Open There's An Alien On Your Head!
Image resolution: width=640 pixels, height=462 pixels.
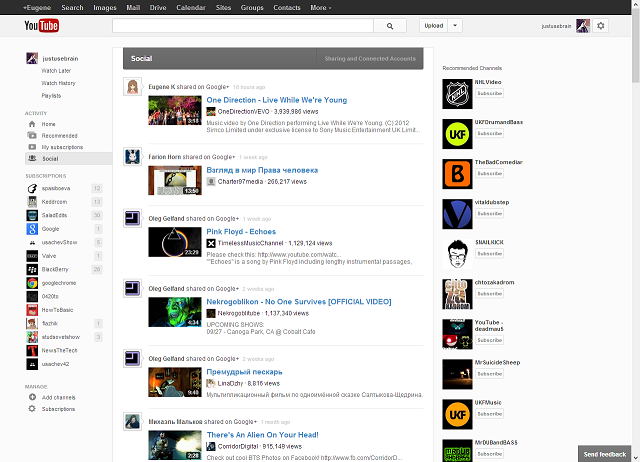point(262,435)
